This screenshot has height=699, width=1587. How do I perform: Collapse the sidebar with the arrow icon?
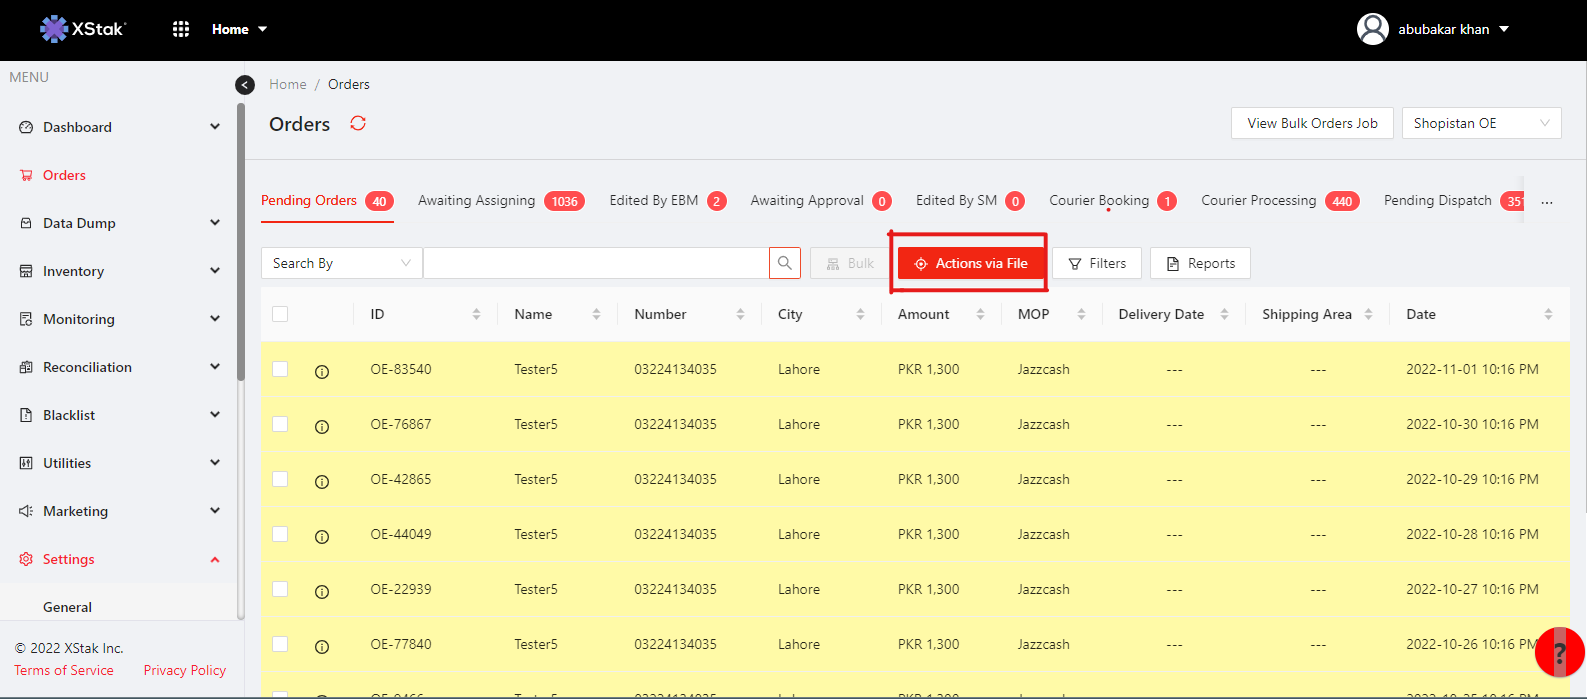tap(245, 85)
